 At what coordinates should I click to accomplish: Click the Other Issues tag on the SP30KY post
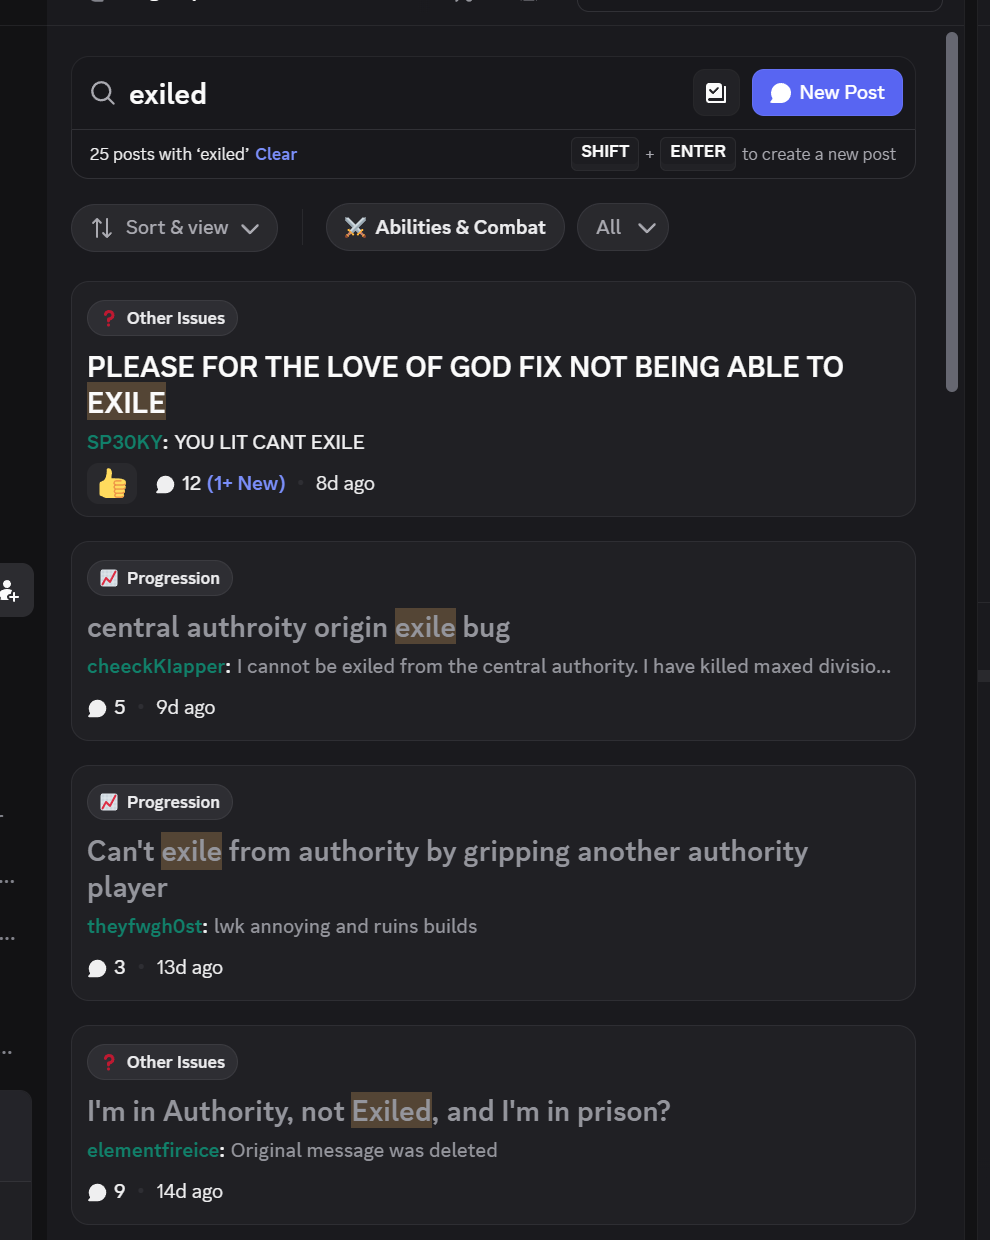pos(162,318)
